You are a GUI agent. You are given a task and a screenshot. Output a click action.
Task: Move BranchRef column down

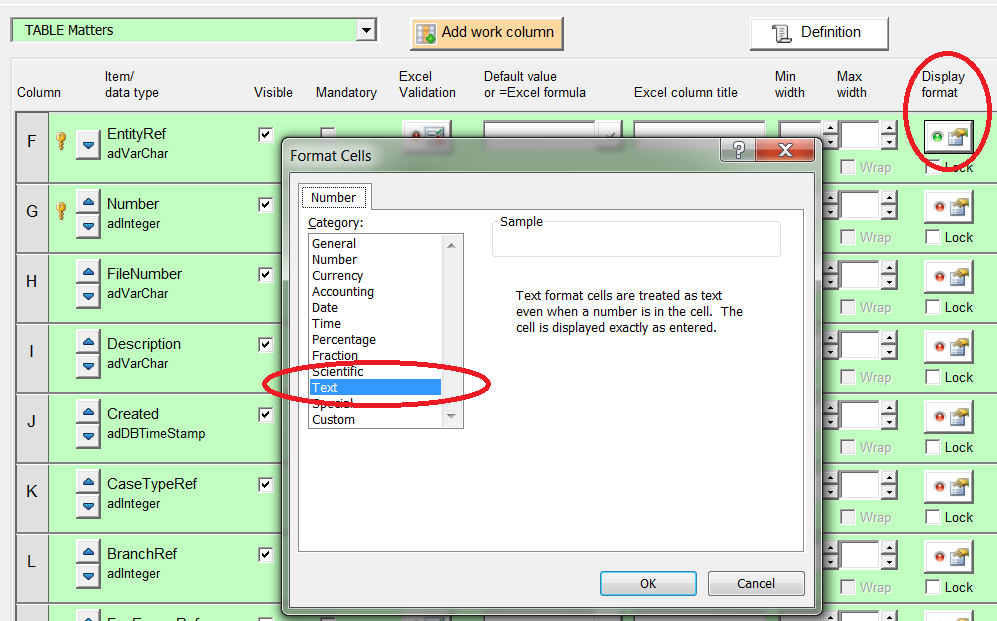coord(88,575)
